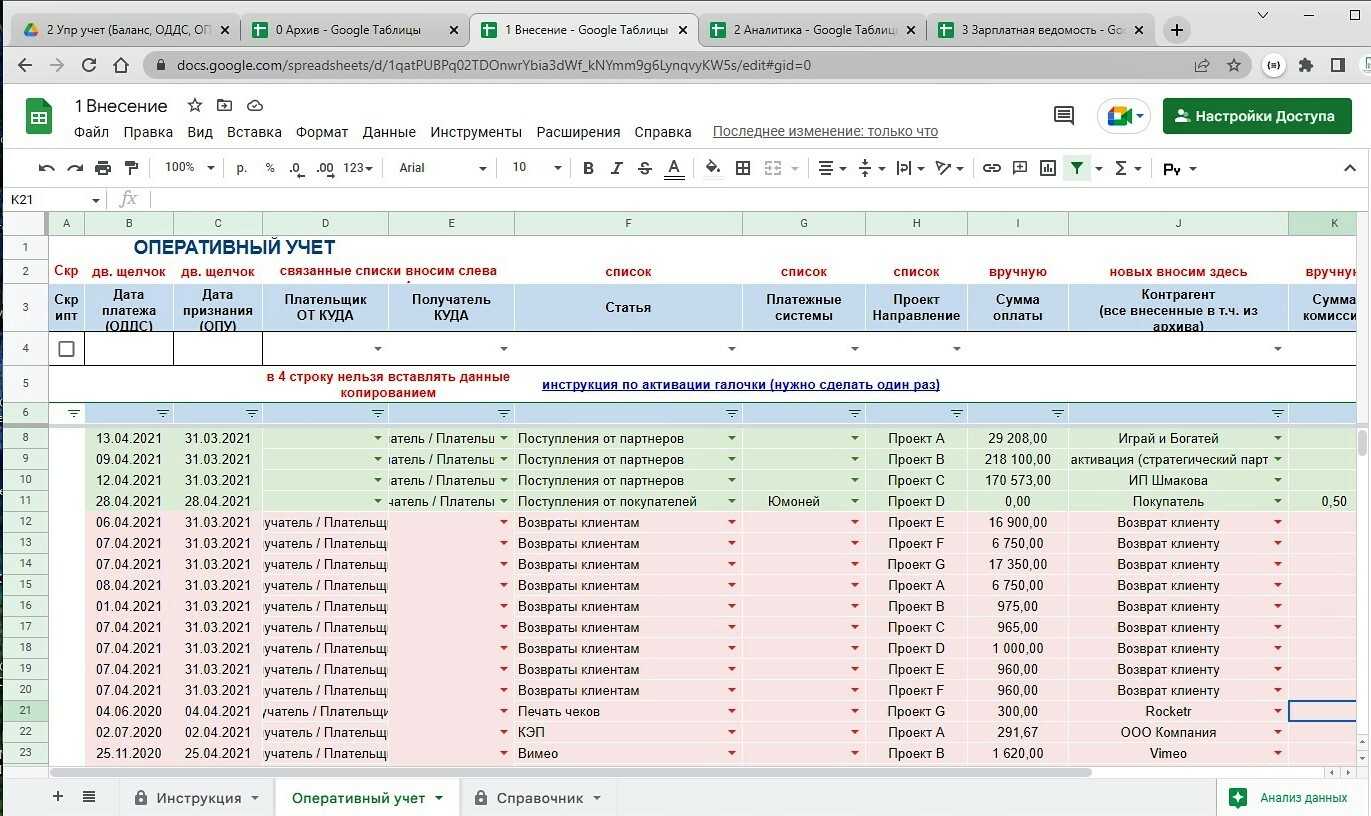
Task: Open the Google Sheets home icon
Action: click(x=39, y=116)
